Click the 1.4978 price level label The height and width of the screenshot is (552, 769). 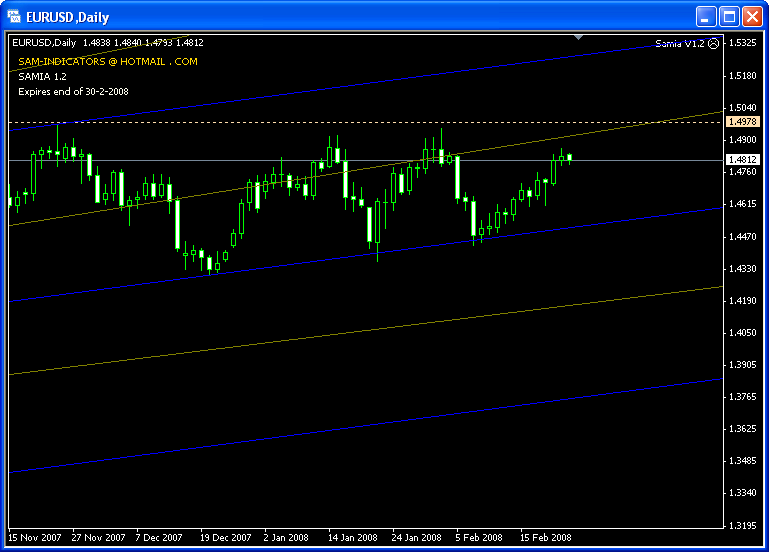point(743,122)
